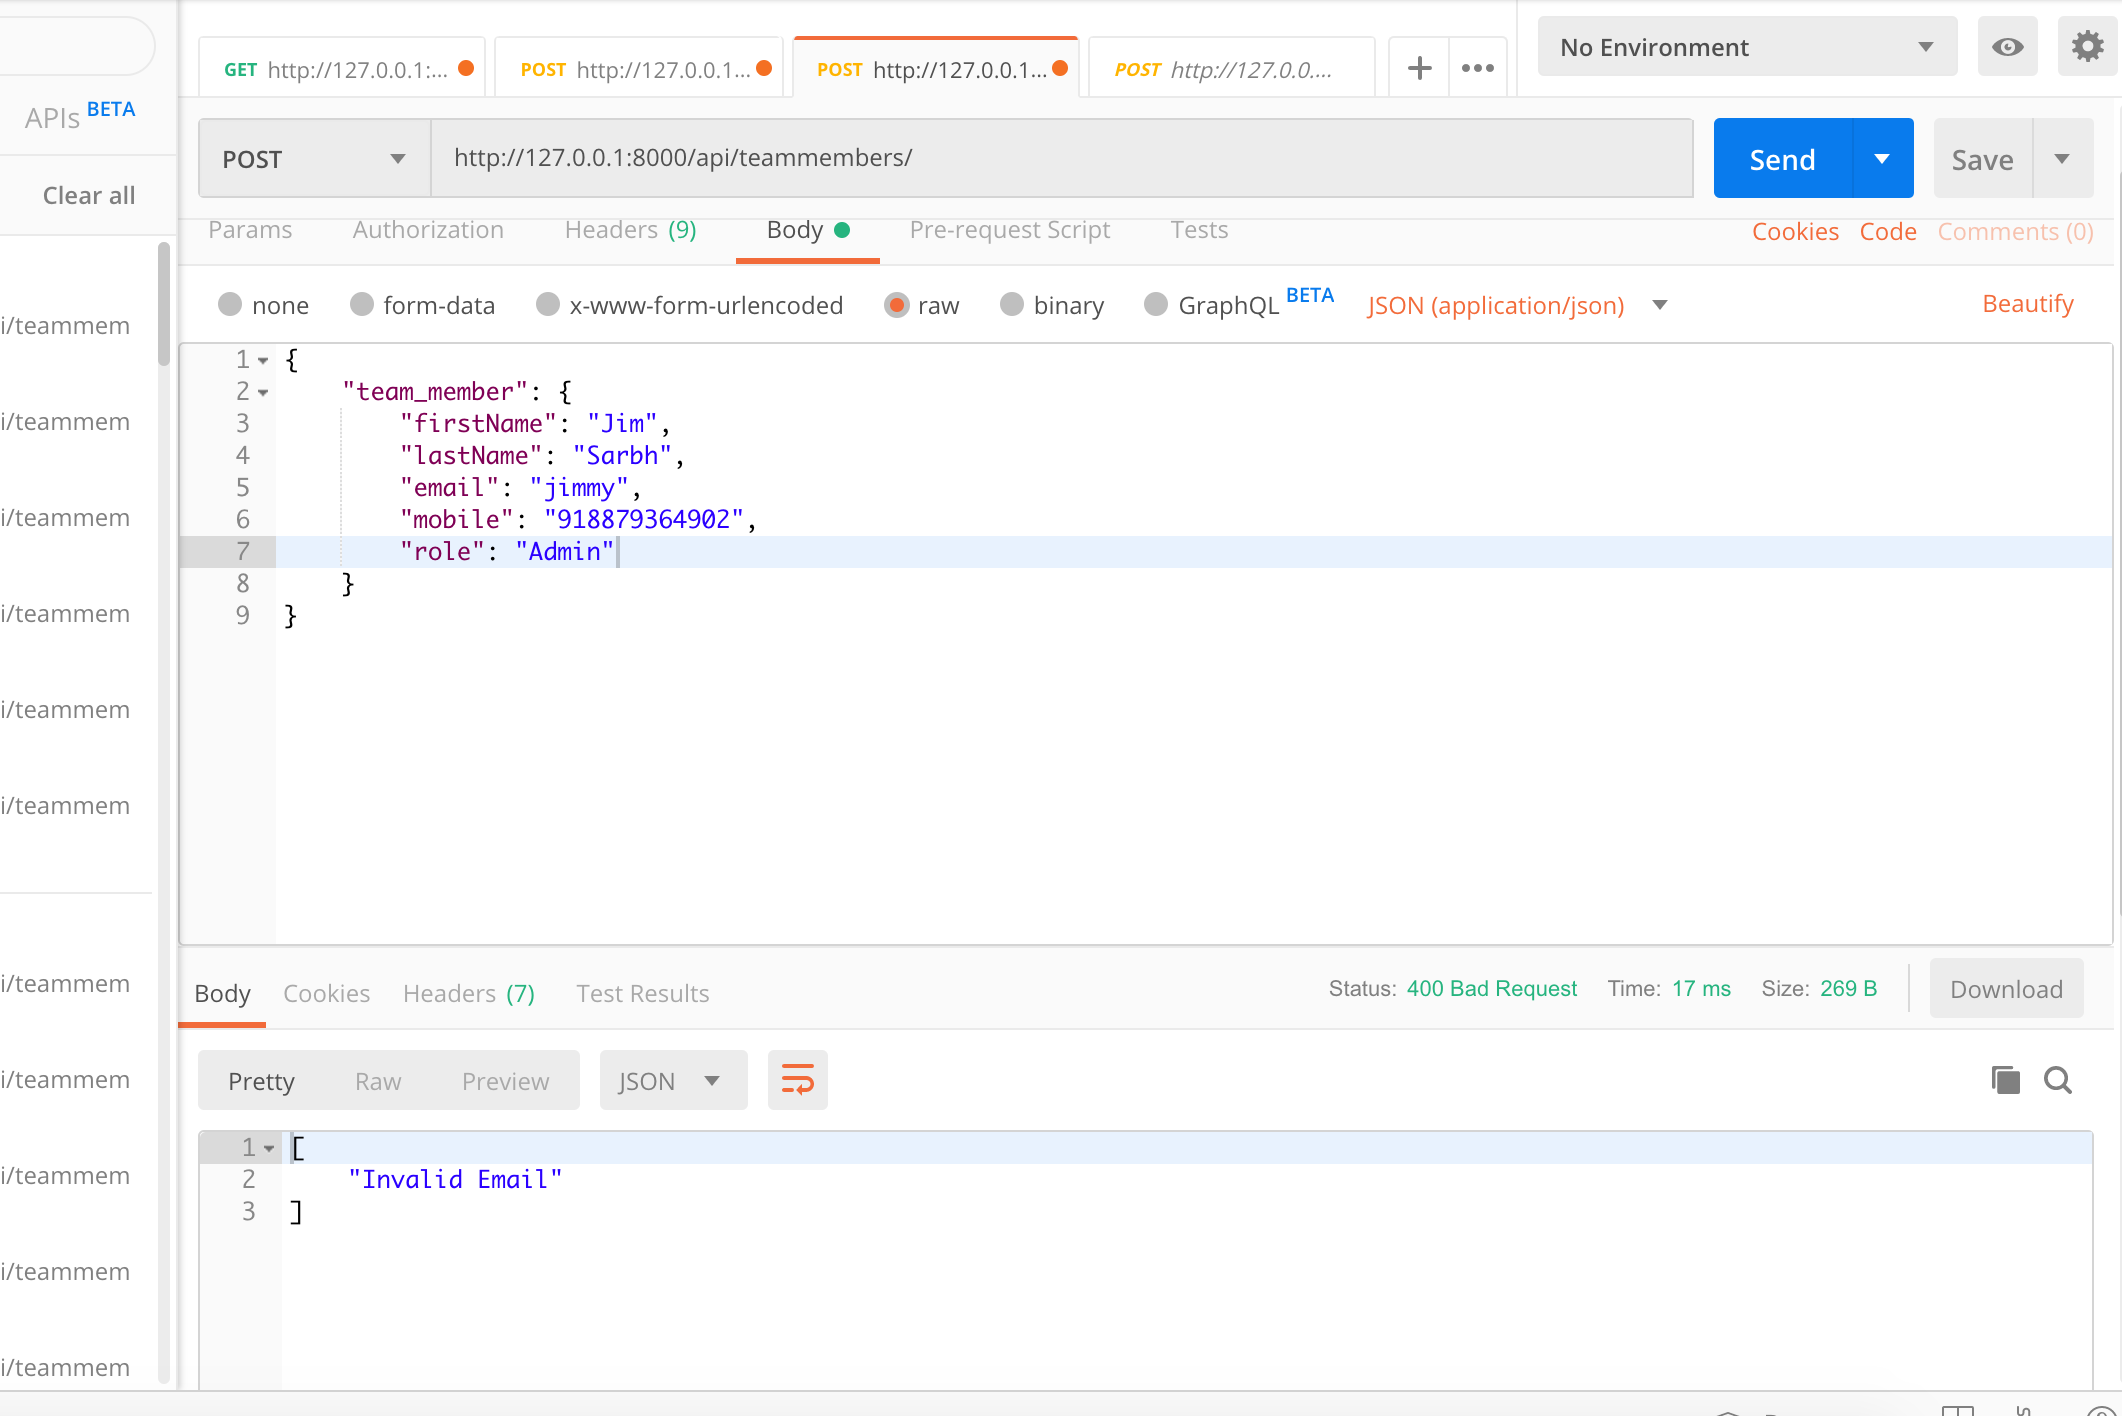Screen dimensions: 2122x1416
Task: Switch to the Headers (9) request tab
Action: point(630,230)
